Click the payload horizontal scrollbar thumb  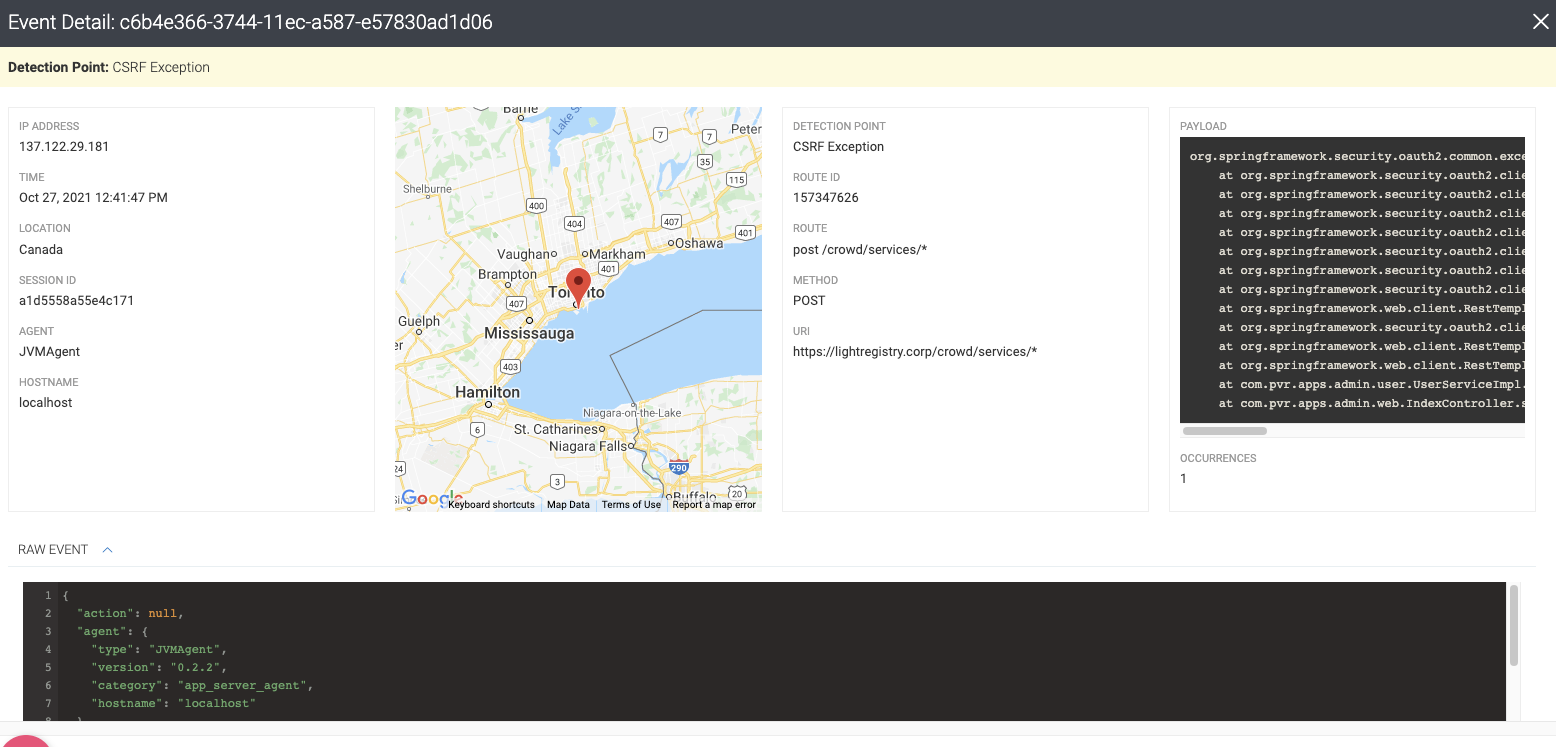coord(1224,431)
